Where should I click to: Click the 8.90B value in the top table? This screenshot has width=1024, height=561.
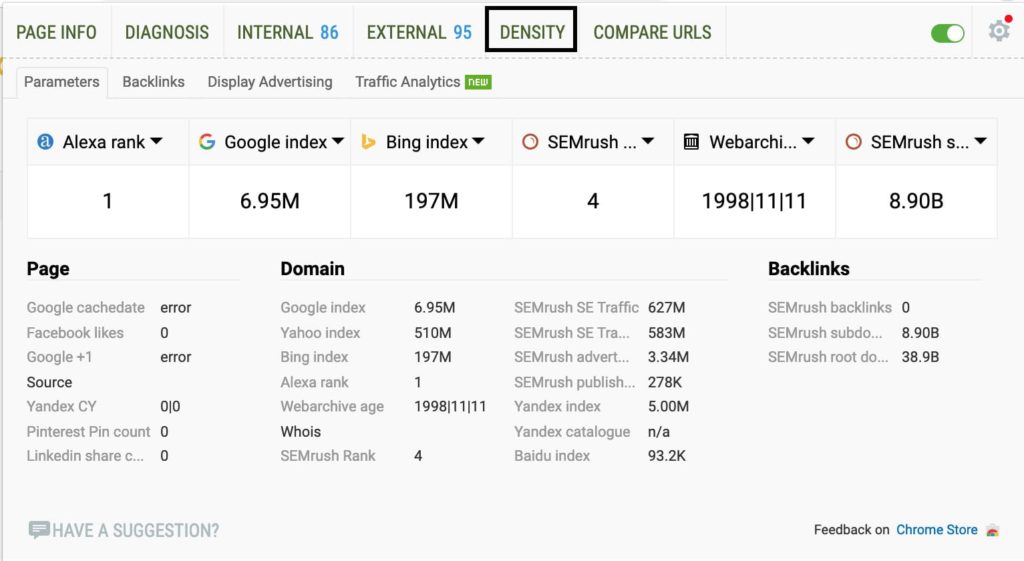pos(916,200)
